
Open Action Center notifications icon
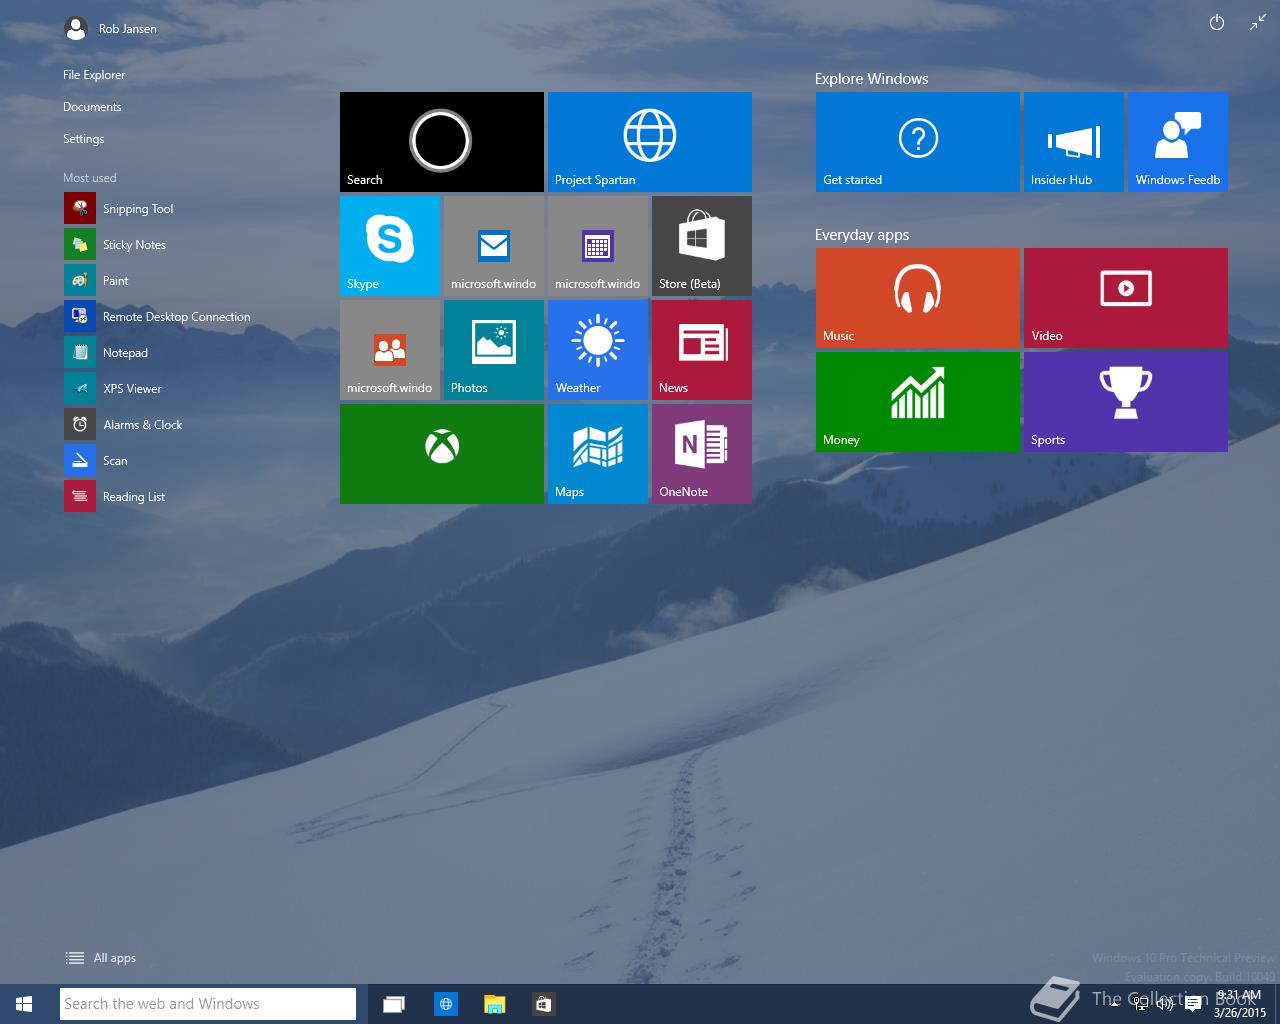[1192, 1004]
